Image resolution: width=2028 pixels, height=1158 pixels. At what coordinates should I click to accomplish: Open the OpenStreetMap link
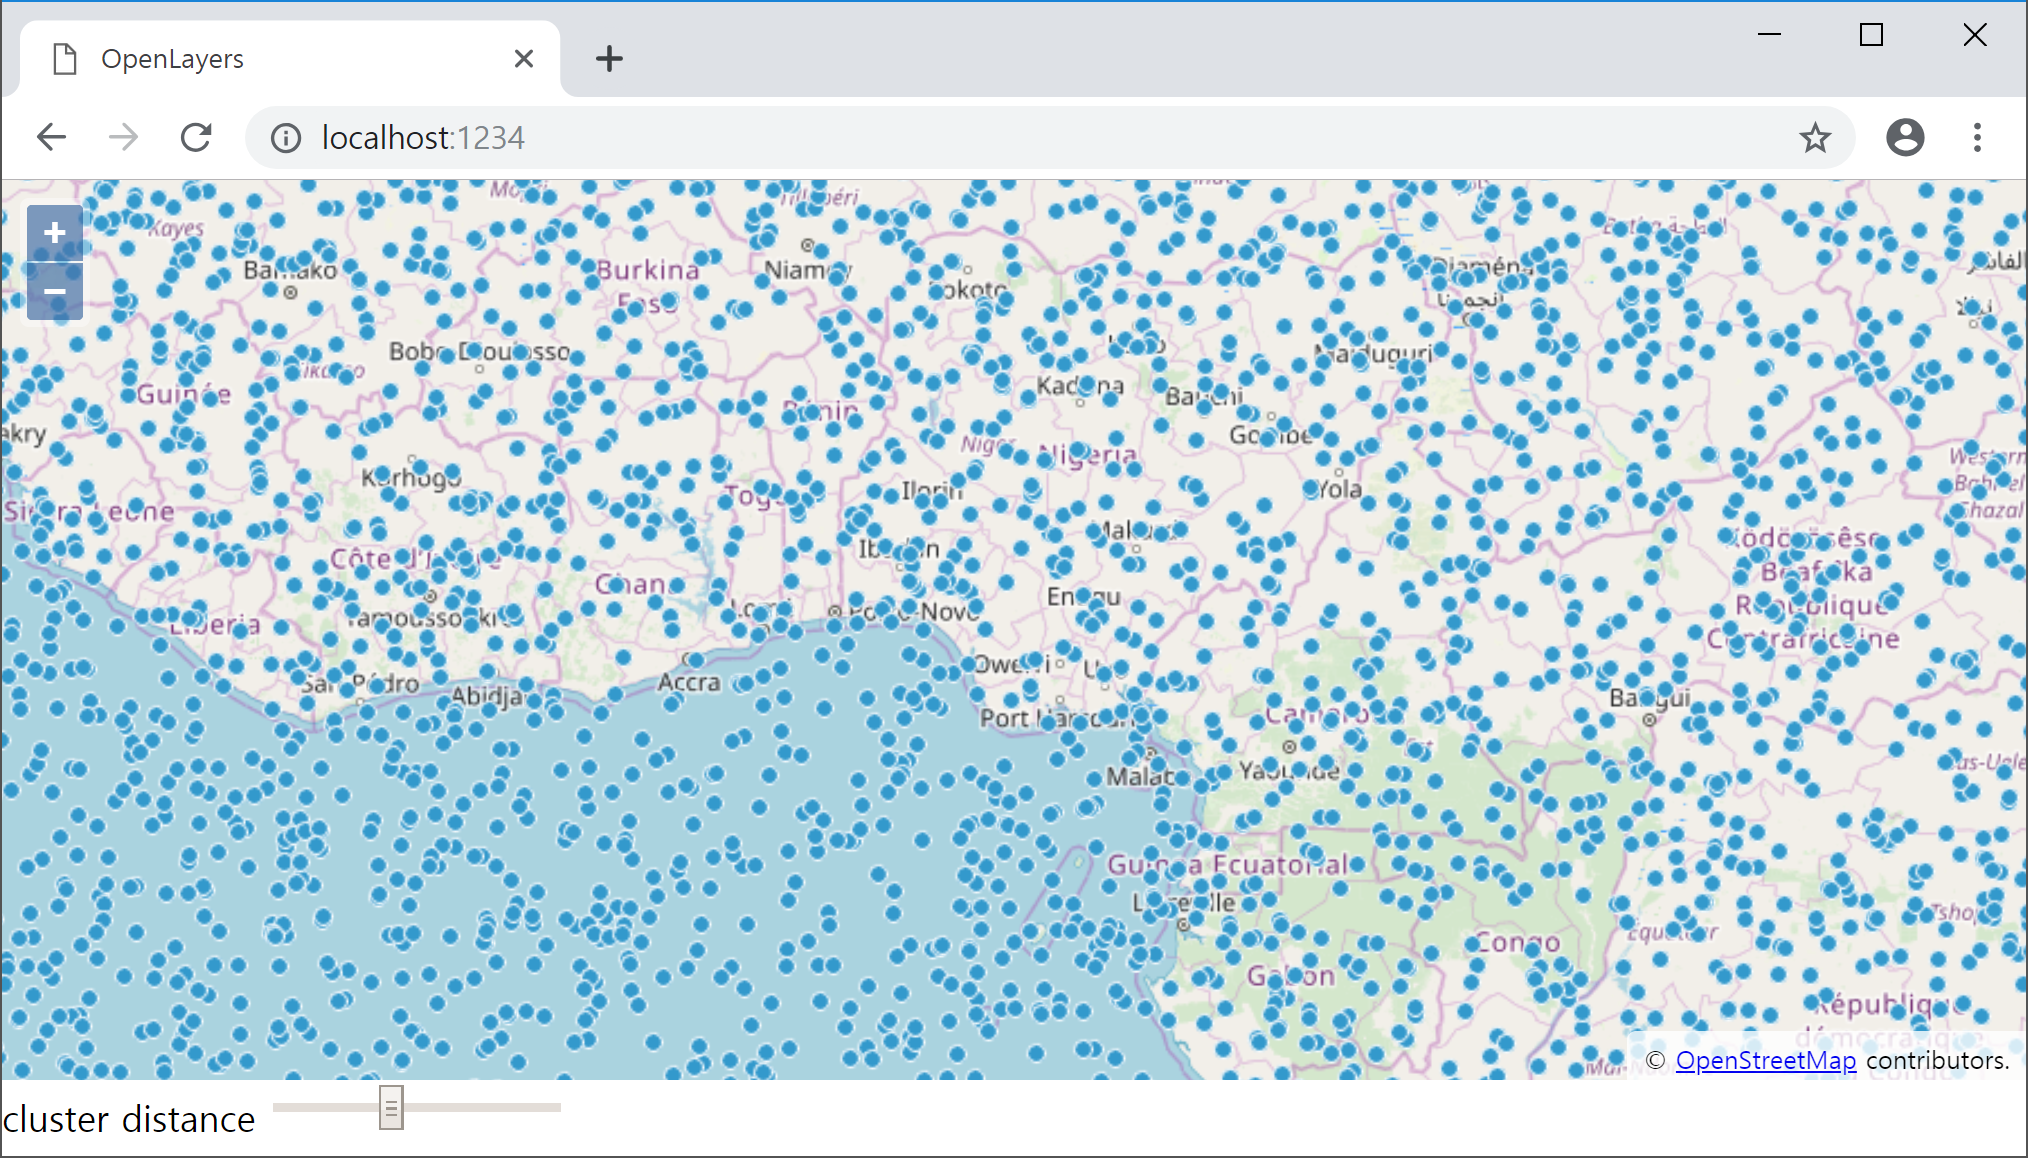click(x=1765, y=1060)
